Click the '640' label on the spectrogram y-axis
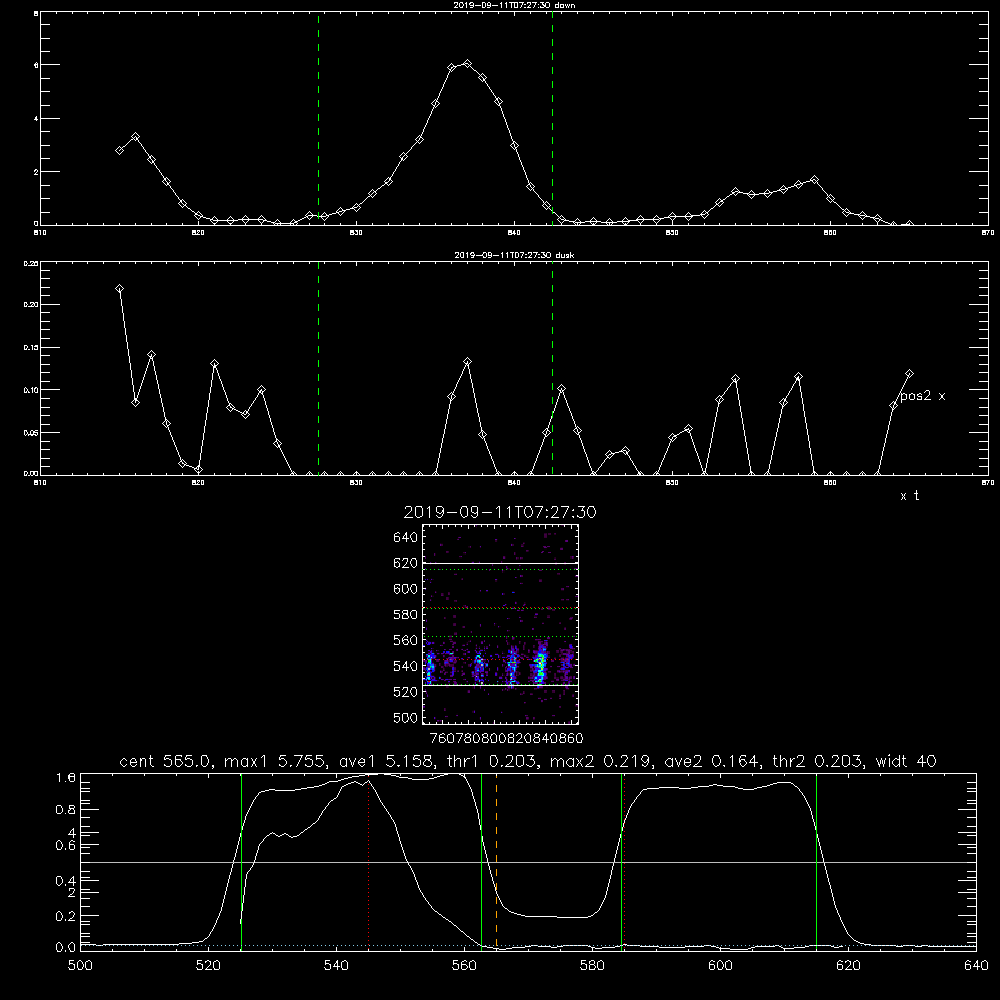Viewport: 1000px width, 1000px height. click(x=406, y=538)
